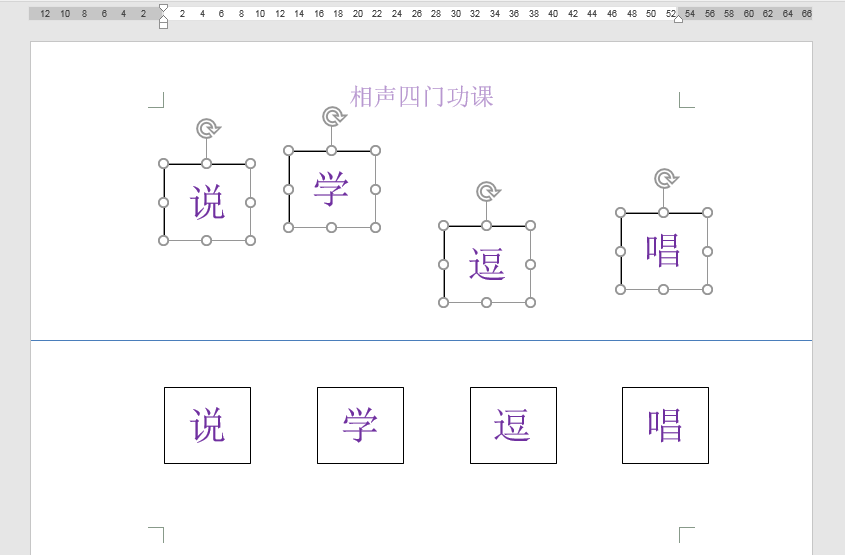Select the top 逗 text box
The height and width of the screenshot is (555, 845).
(487, 264)
